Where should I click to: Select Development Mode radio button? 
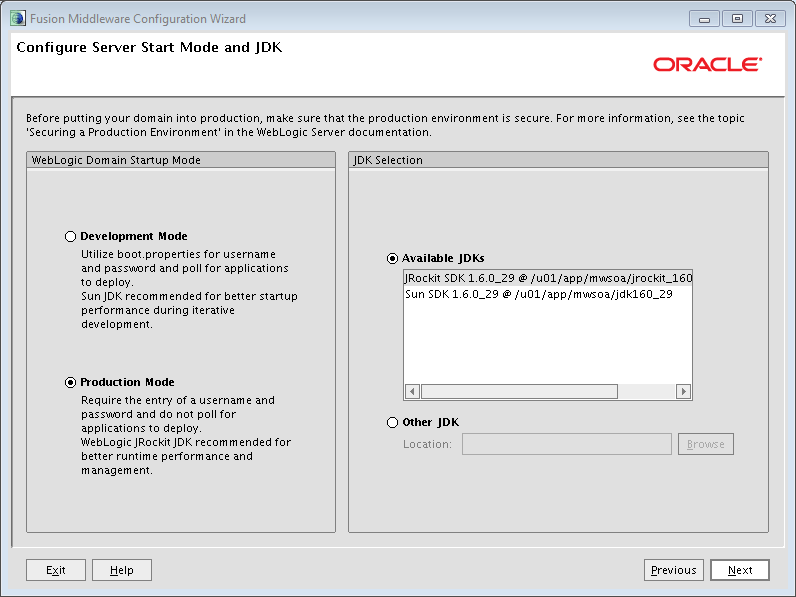71,237
